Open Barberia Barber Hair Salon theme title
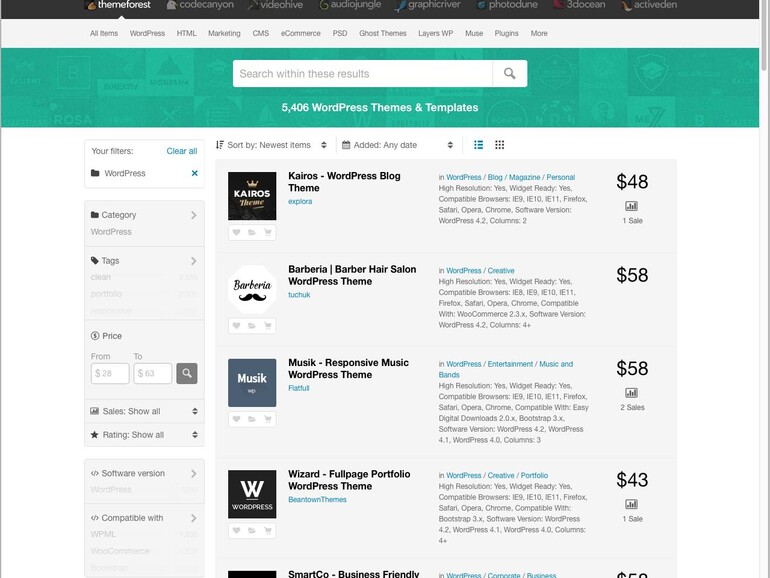This screenshot has width=770, height=578. (352, 275)
